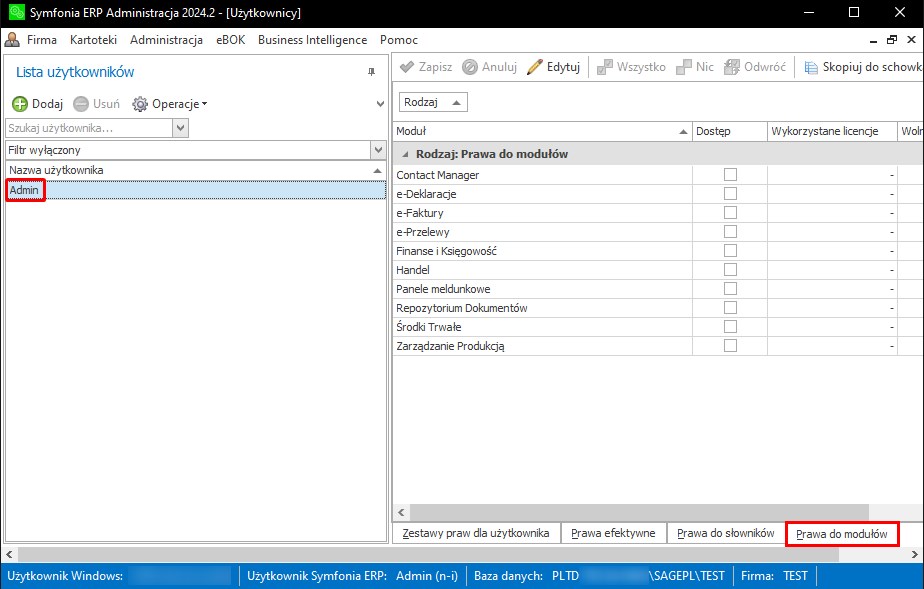
Task: Switch to Prawa do modułów tab
Action: pyautogui.click(x=842, y=534)
